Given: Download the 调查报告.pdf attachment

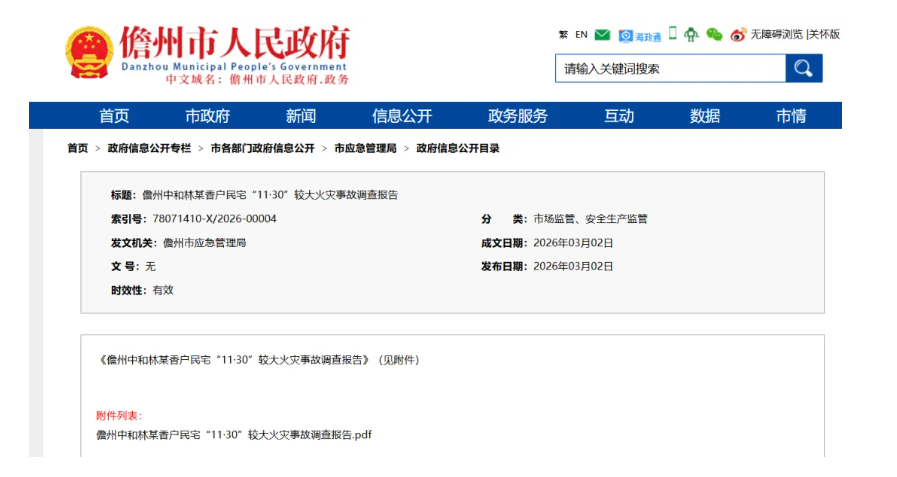Looking at the screenshot, I should point(234,435).
